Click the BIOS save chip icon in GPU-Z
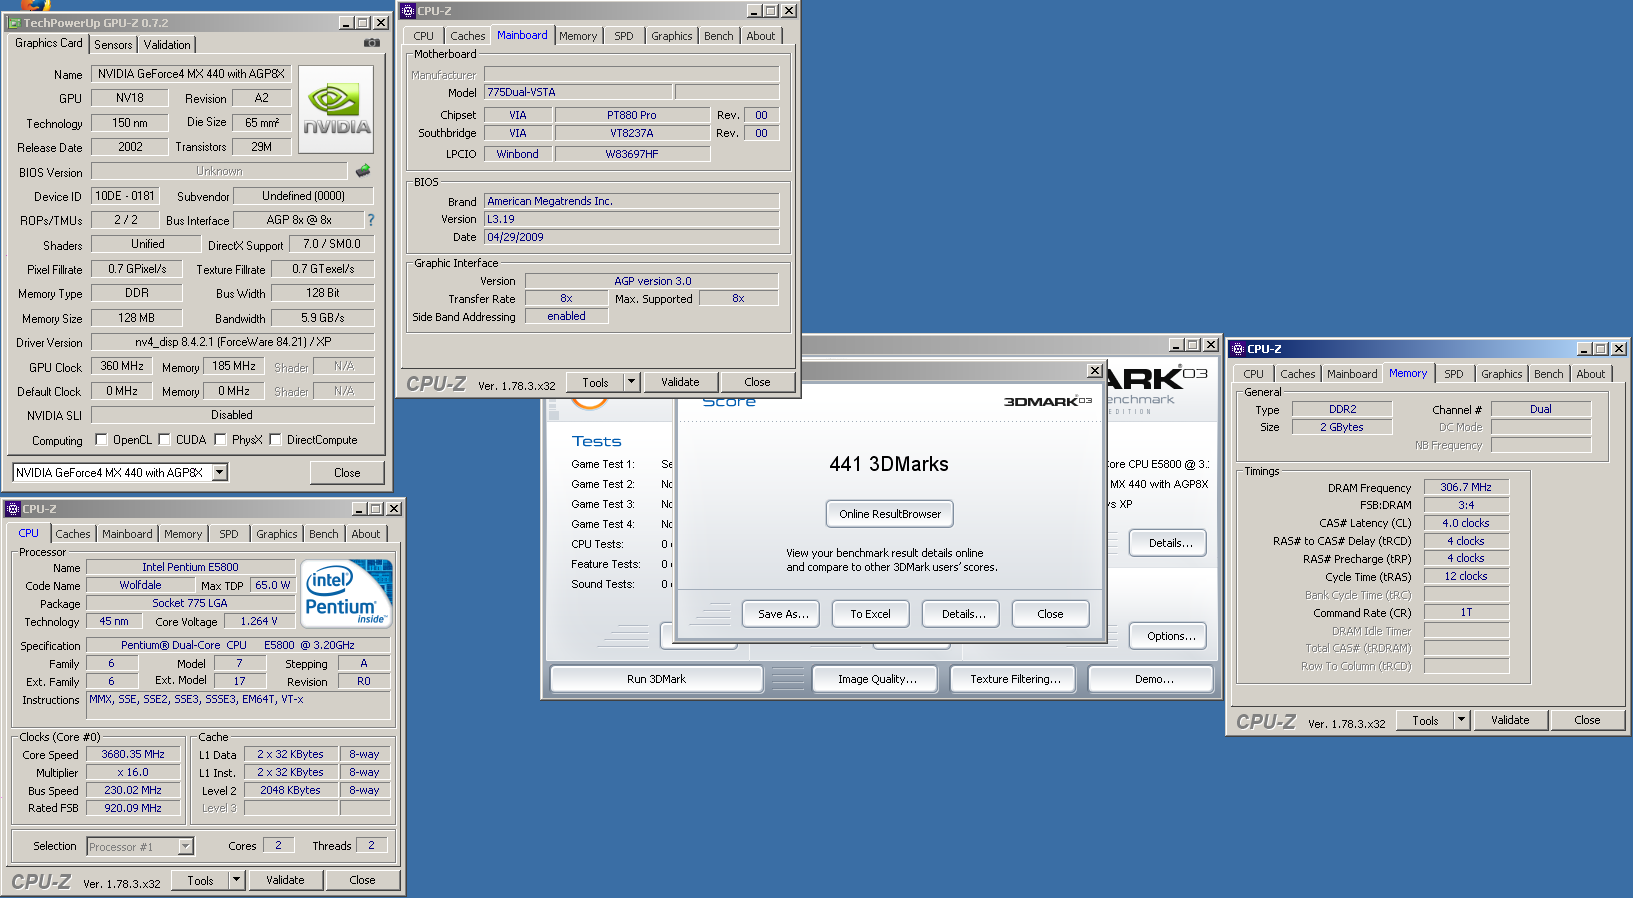This screenshot has width=1633, height=898. pyautogui.click(x=363, y=171)
